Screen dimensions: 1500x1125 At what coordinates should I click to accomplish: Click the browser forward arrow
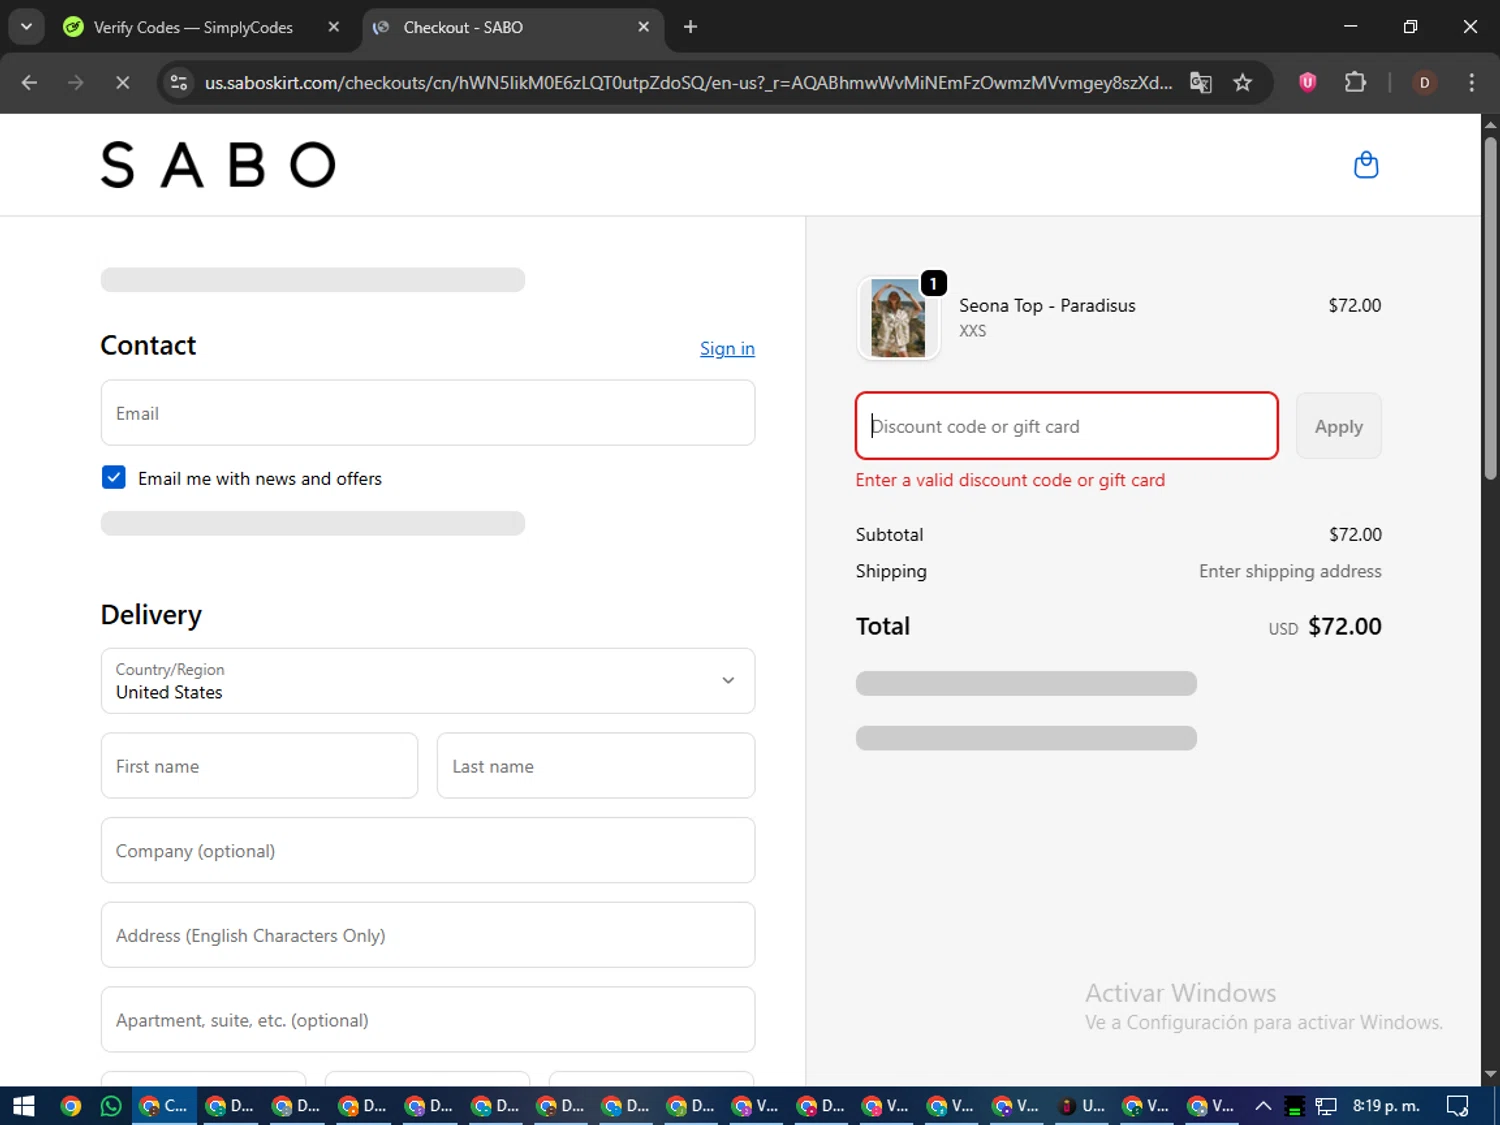click(75, 83)
